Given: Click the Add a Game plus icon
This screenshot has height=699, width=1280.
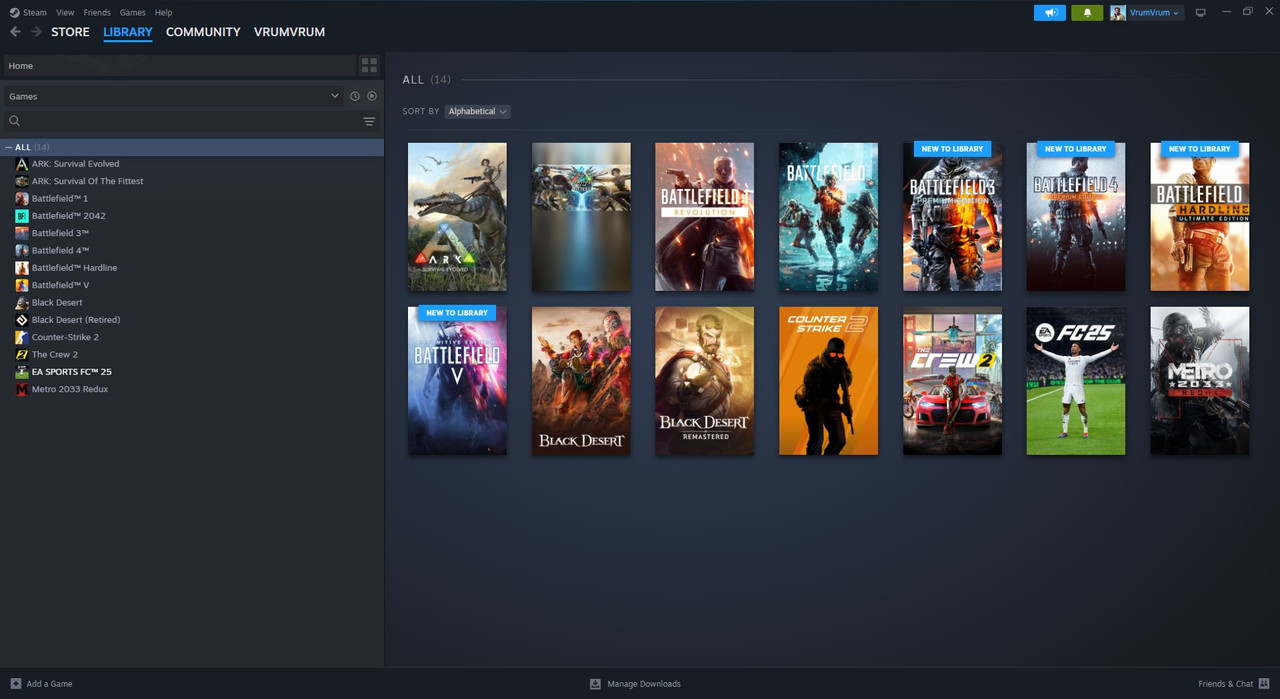Looking at the screenshot, I should tap(15, 684).
